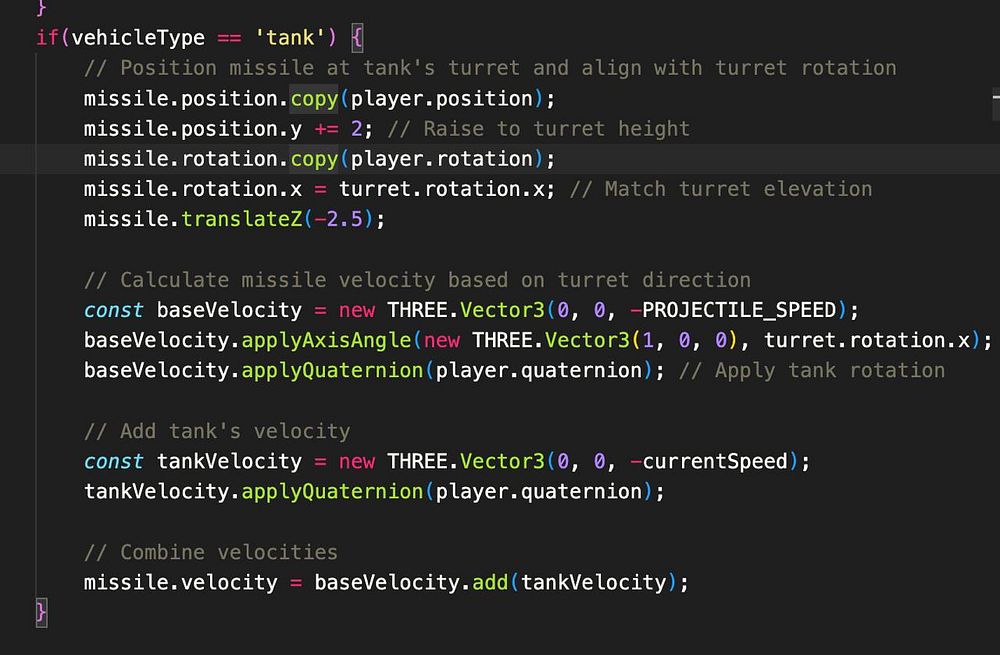1000x655 pixels.
Task: Click applyQuaternion on the baseVelocity line
Action: point(332,371)
